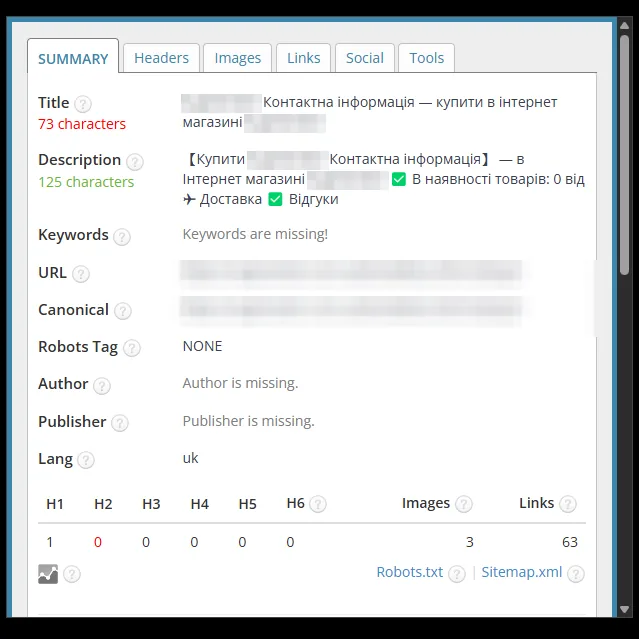Screen dimensions: 639x639
Task: Click the chart statistics icon
Action: (x=48, y=574)
